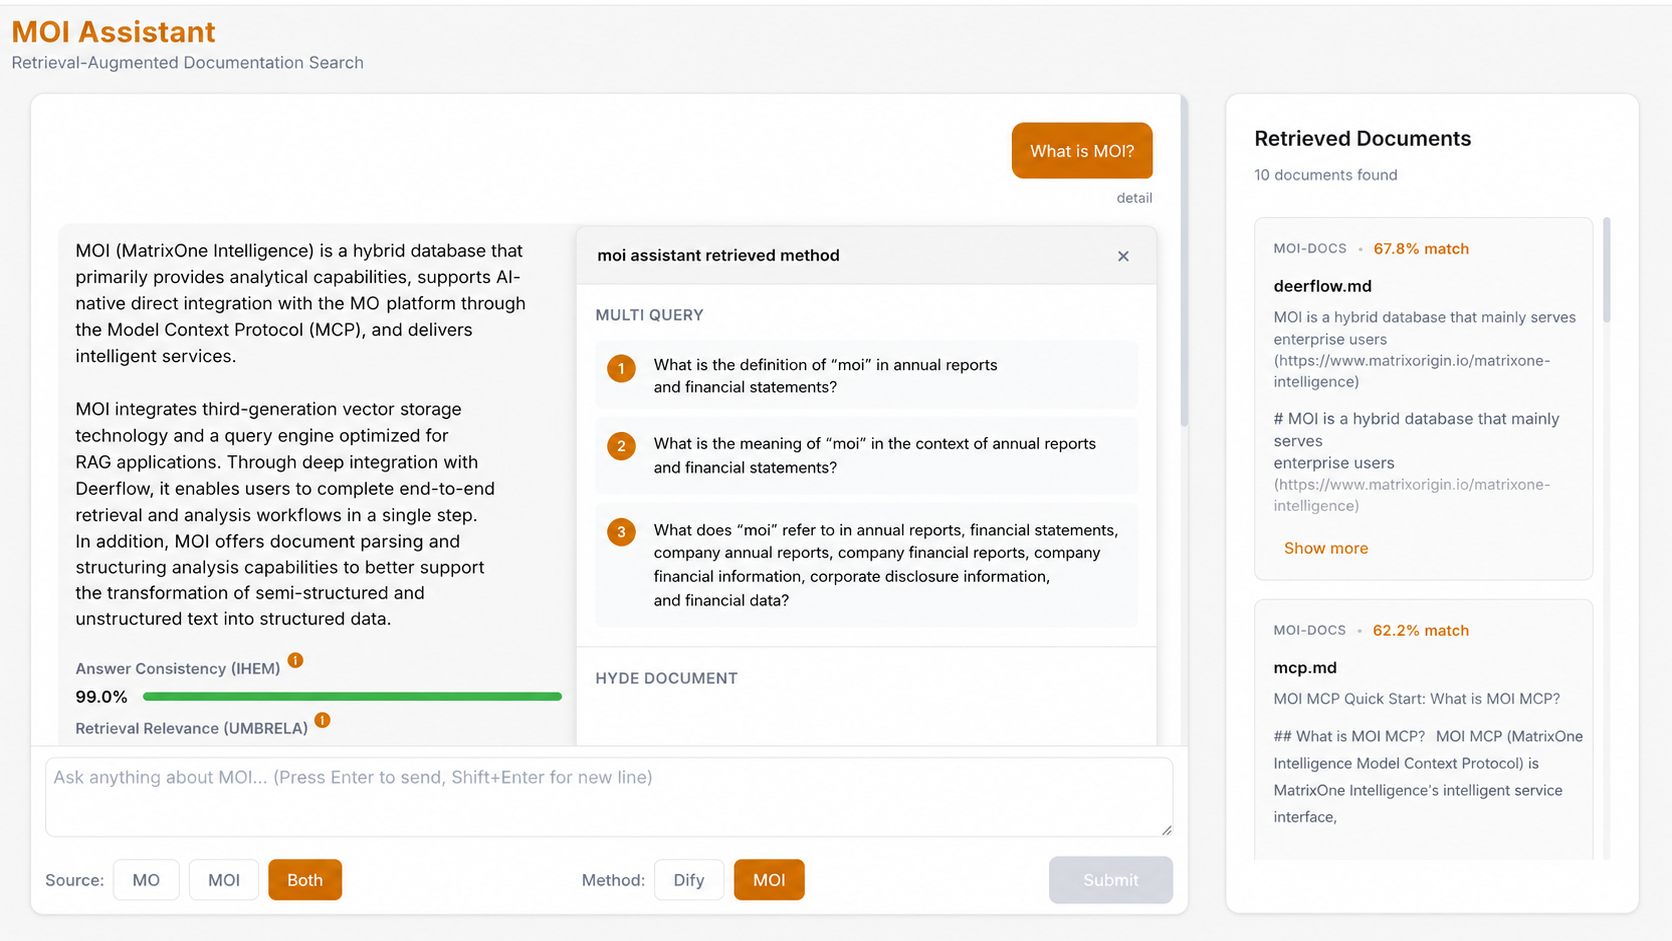Open the mcp.md document title
This screenshot has width=1672, height=941.
[x=1305, y=668]
